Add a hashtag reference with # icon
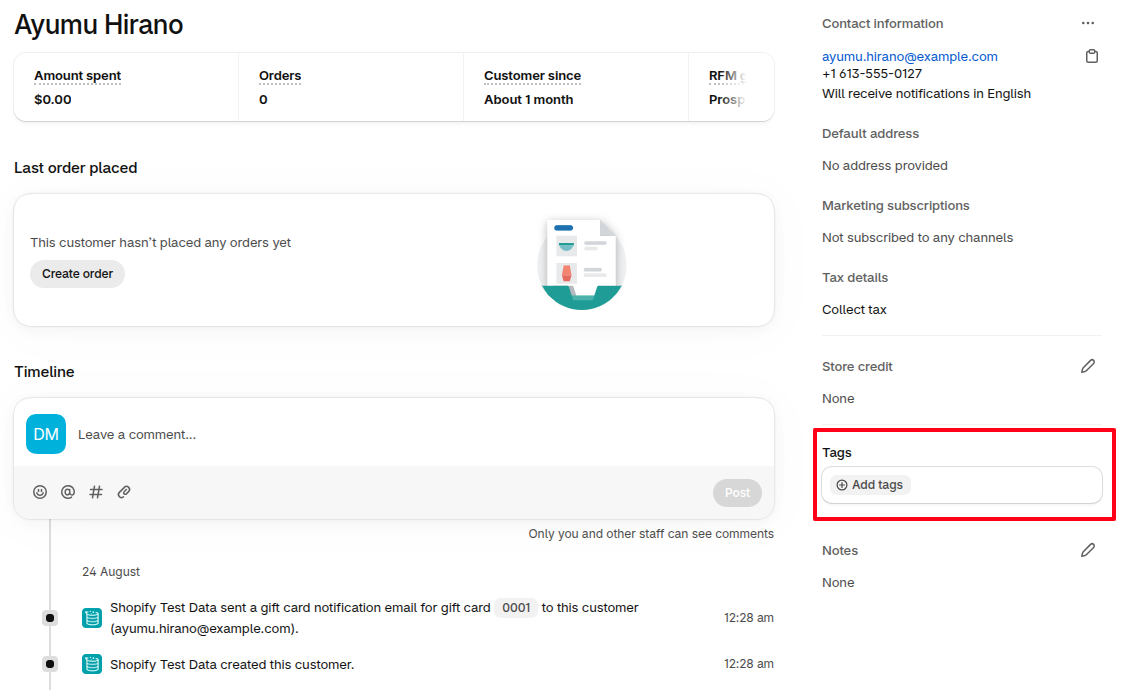Viewport: 1136px width, 697px height. click(x=96, y=492)
